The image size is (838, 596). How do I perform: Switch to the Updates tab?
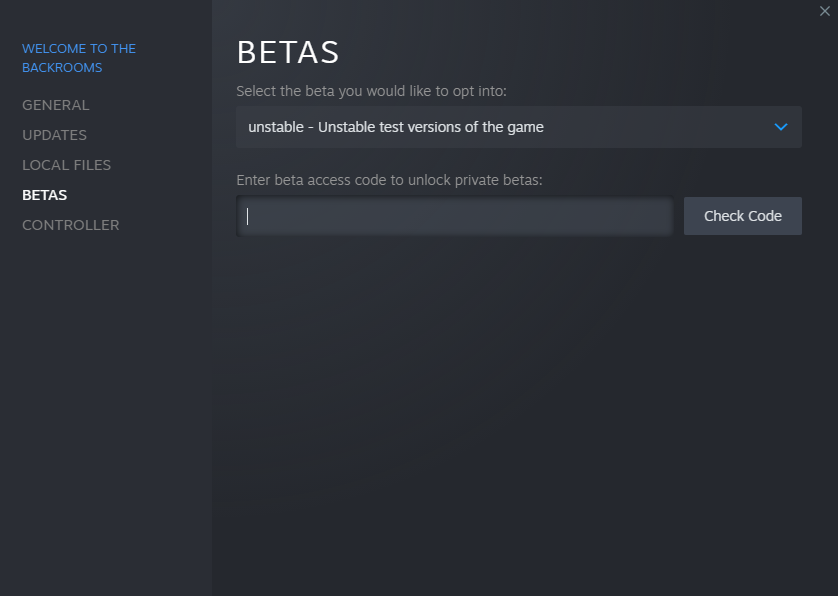[x=54, y=135]
